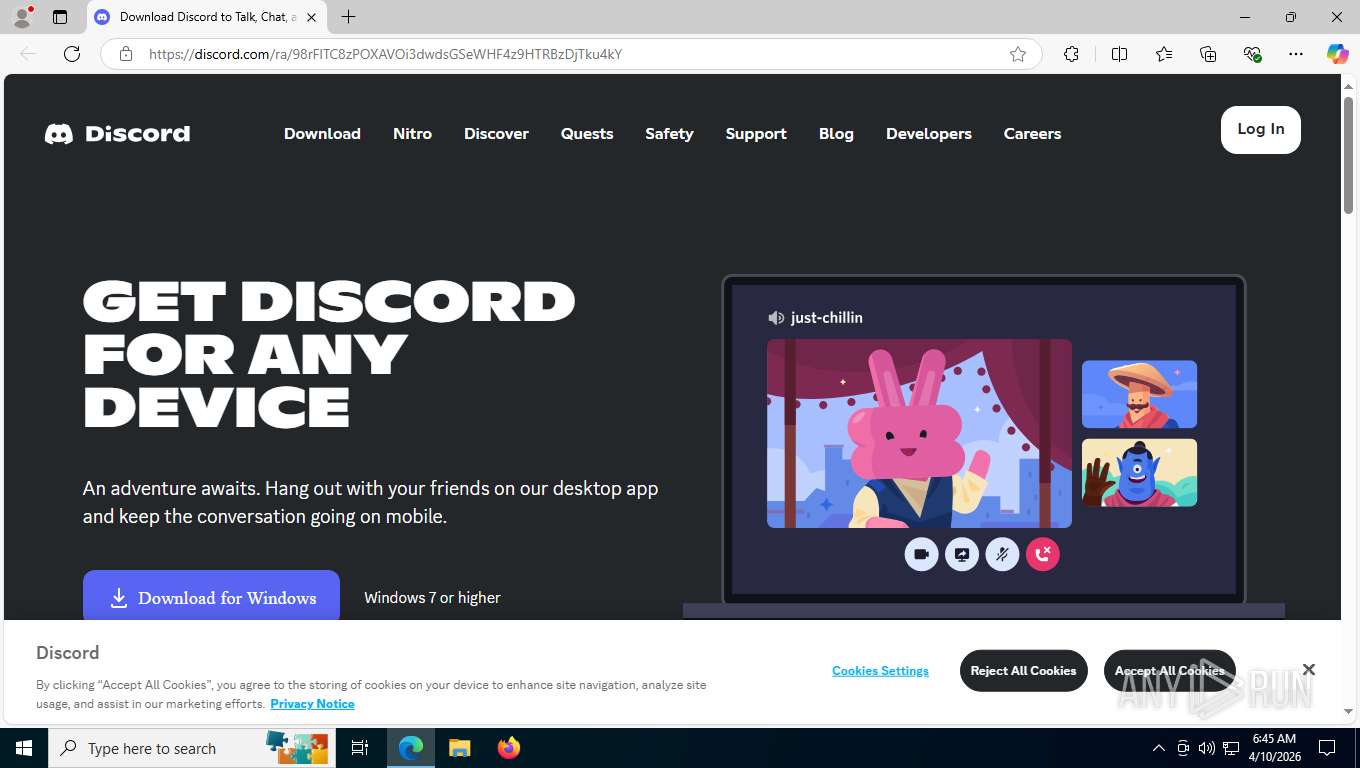View site information lock icon

(126, 54)
